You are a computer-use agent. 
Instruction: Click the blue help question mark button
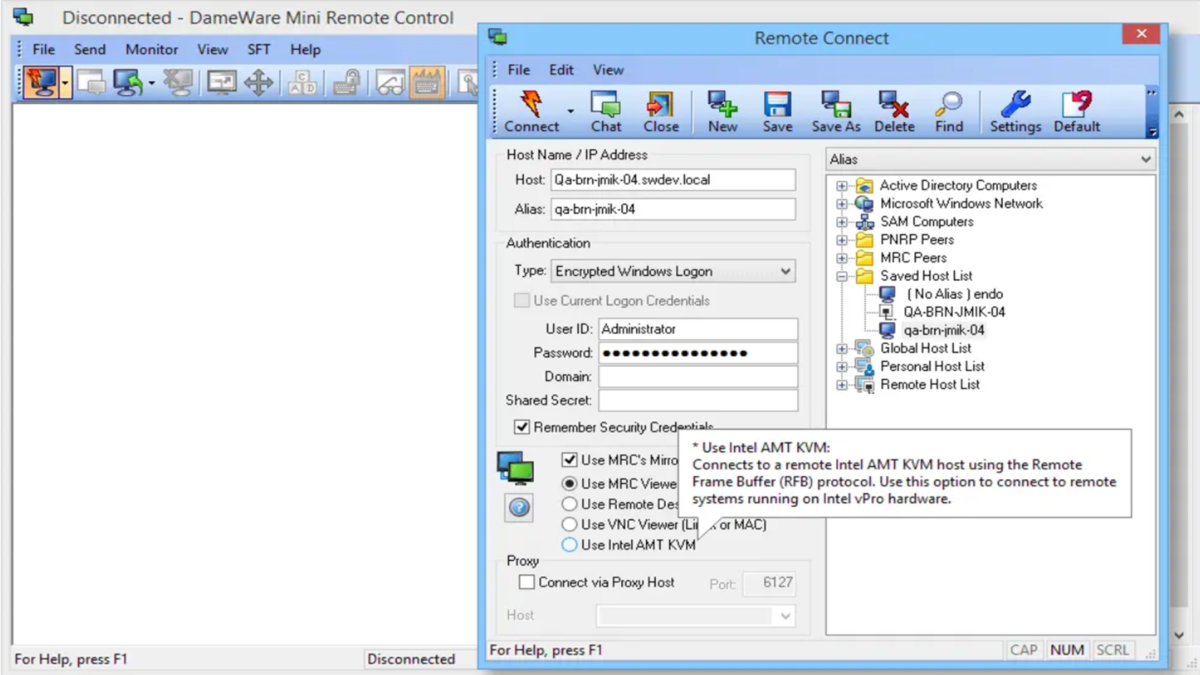[519, 507]
